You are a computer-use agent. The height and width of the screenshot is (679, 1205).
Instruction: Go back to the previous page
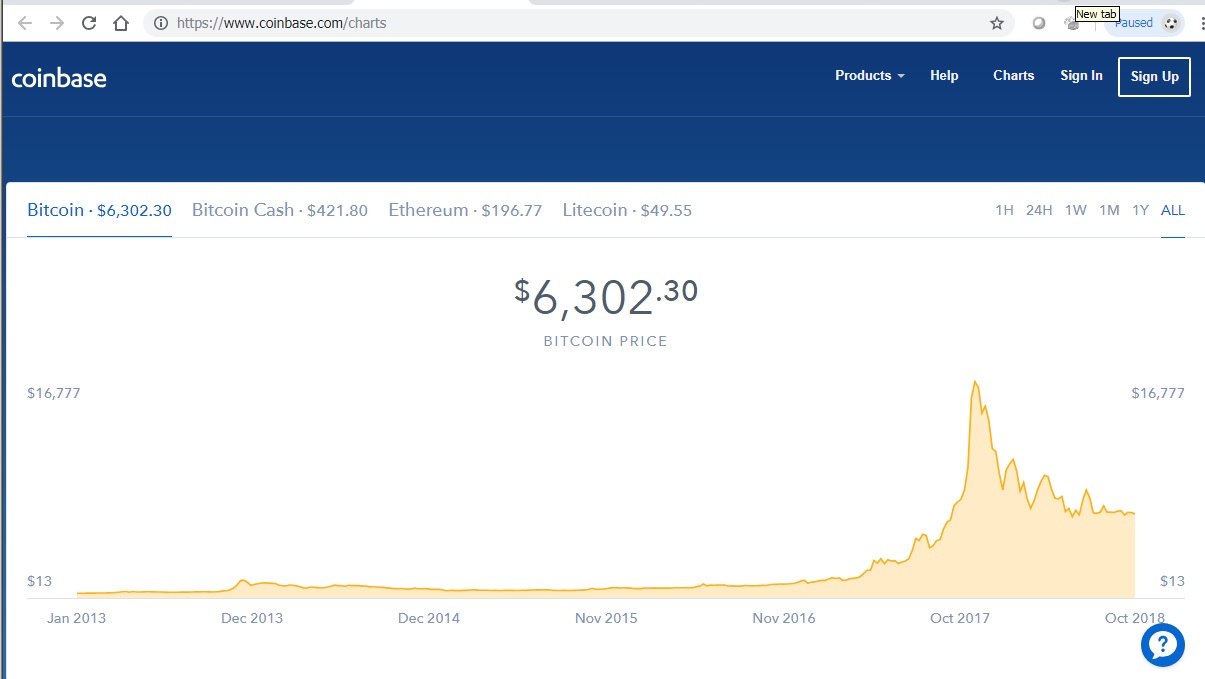[25, 23]
